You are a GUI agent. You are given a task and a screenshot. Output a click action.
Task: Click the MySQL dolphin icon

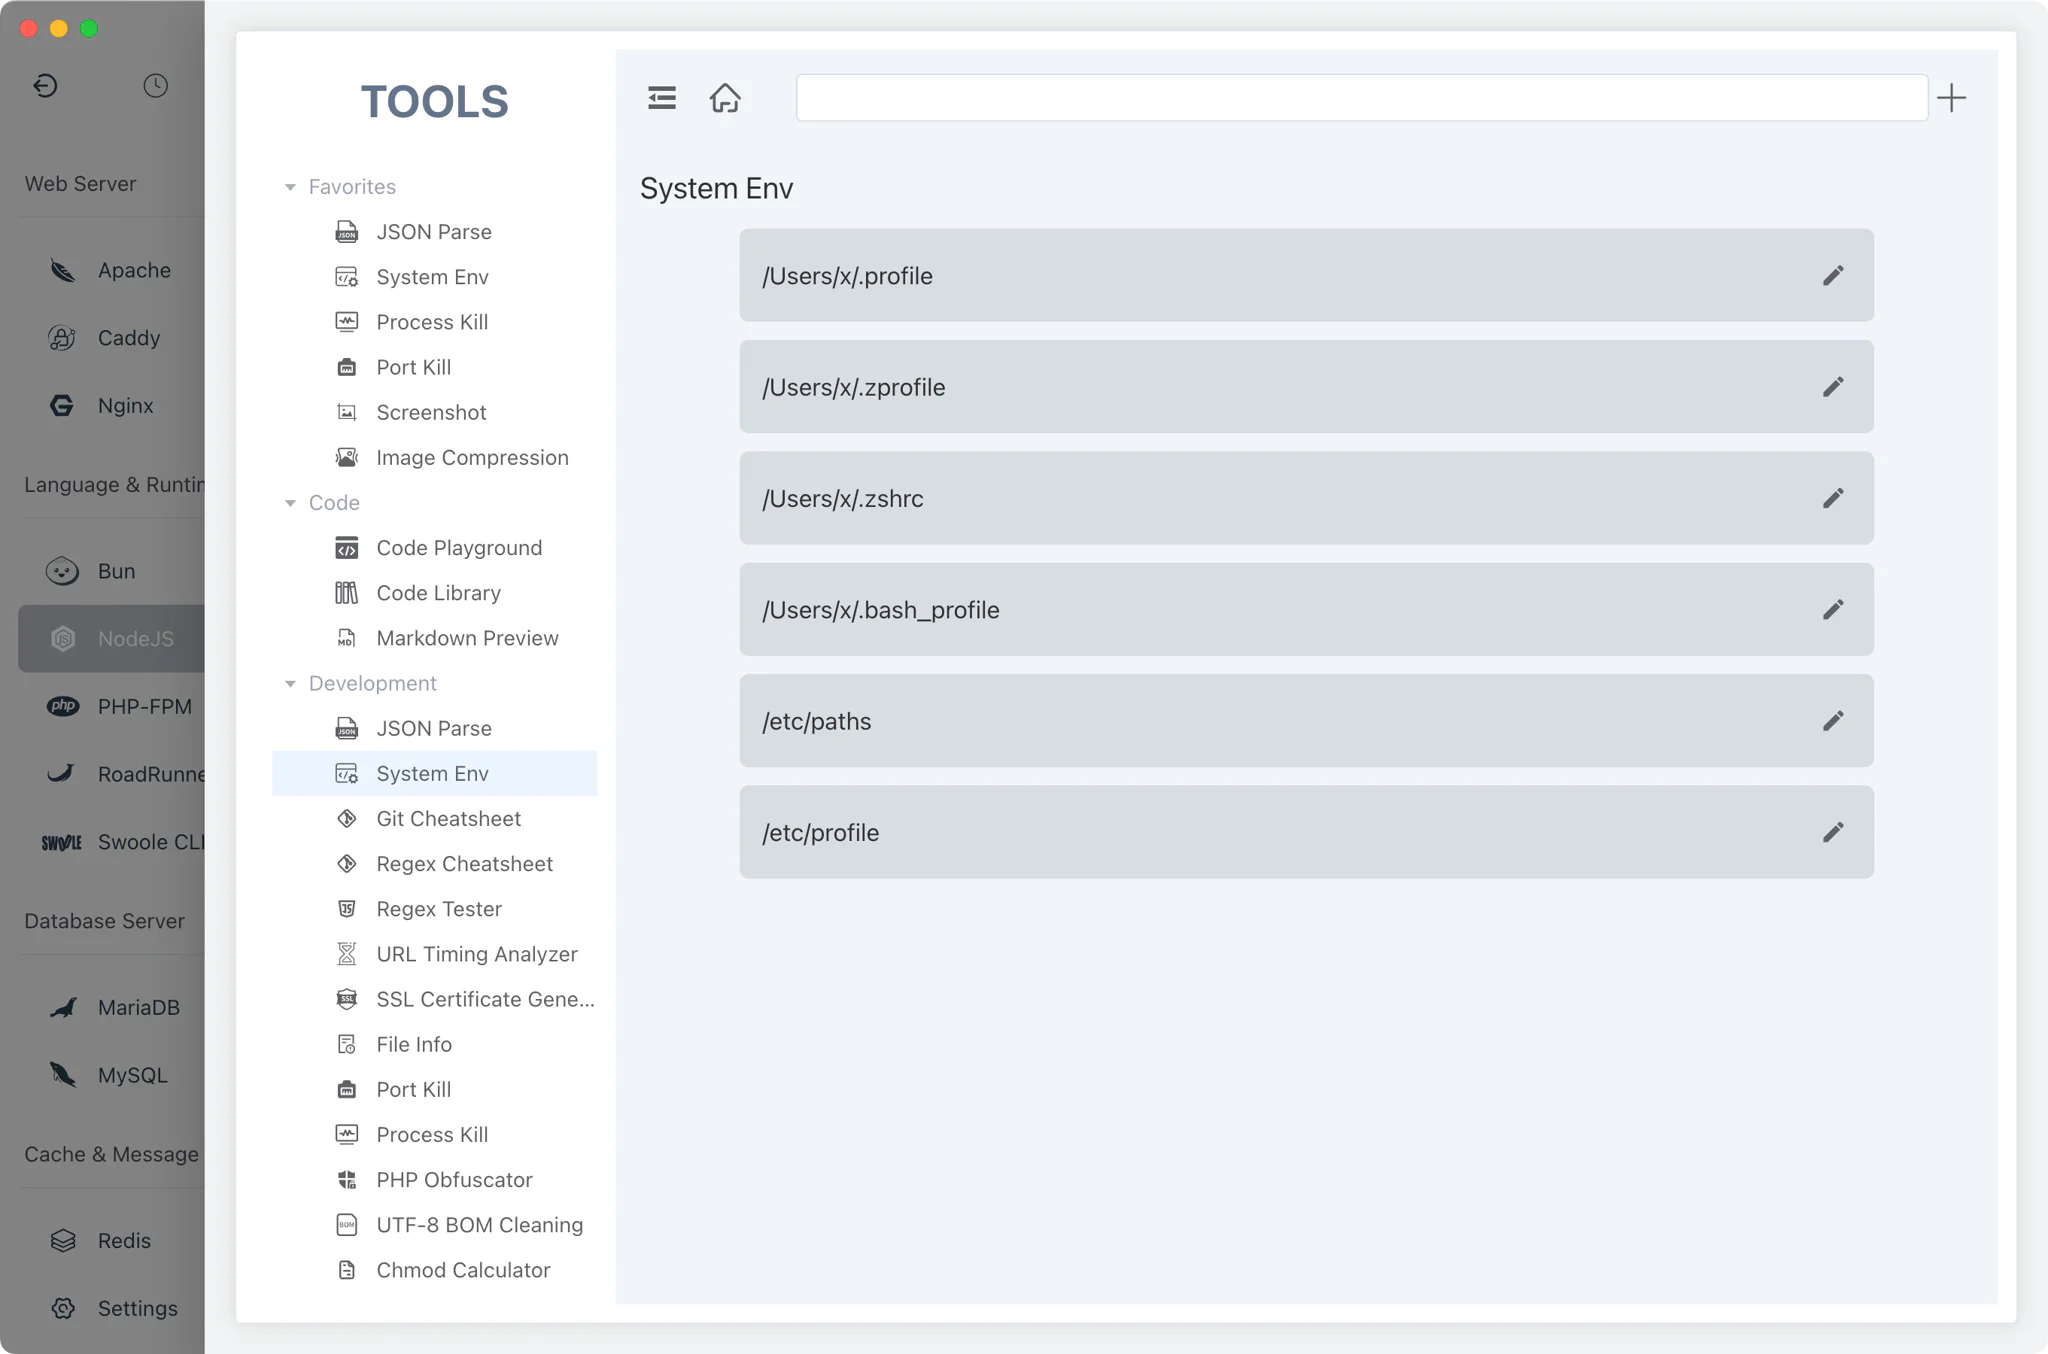[62, 1075]
